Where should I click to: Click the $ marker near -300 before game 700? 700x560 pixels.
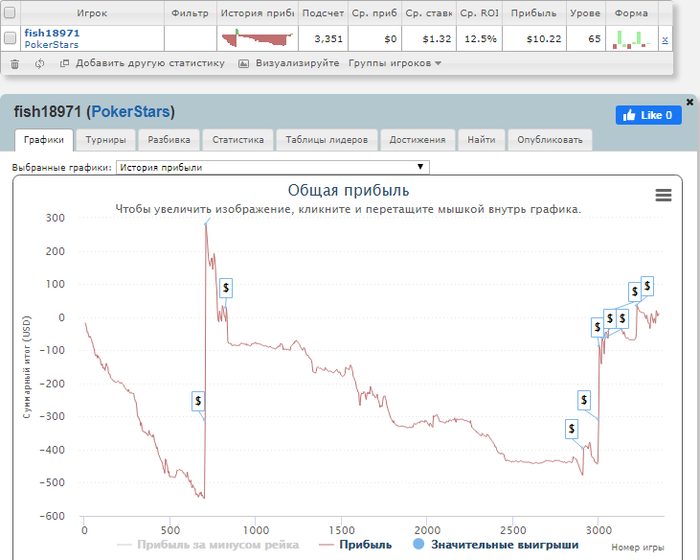coord(198,401)
